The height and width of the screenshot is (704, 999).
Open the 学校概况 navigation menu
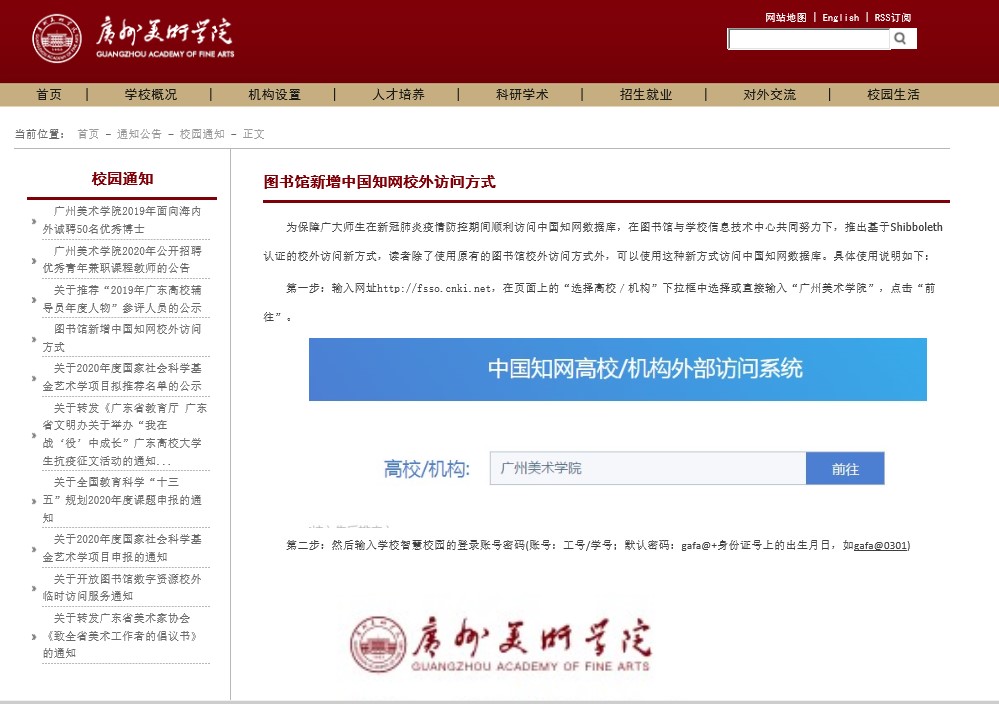point(150,95)
